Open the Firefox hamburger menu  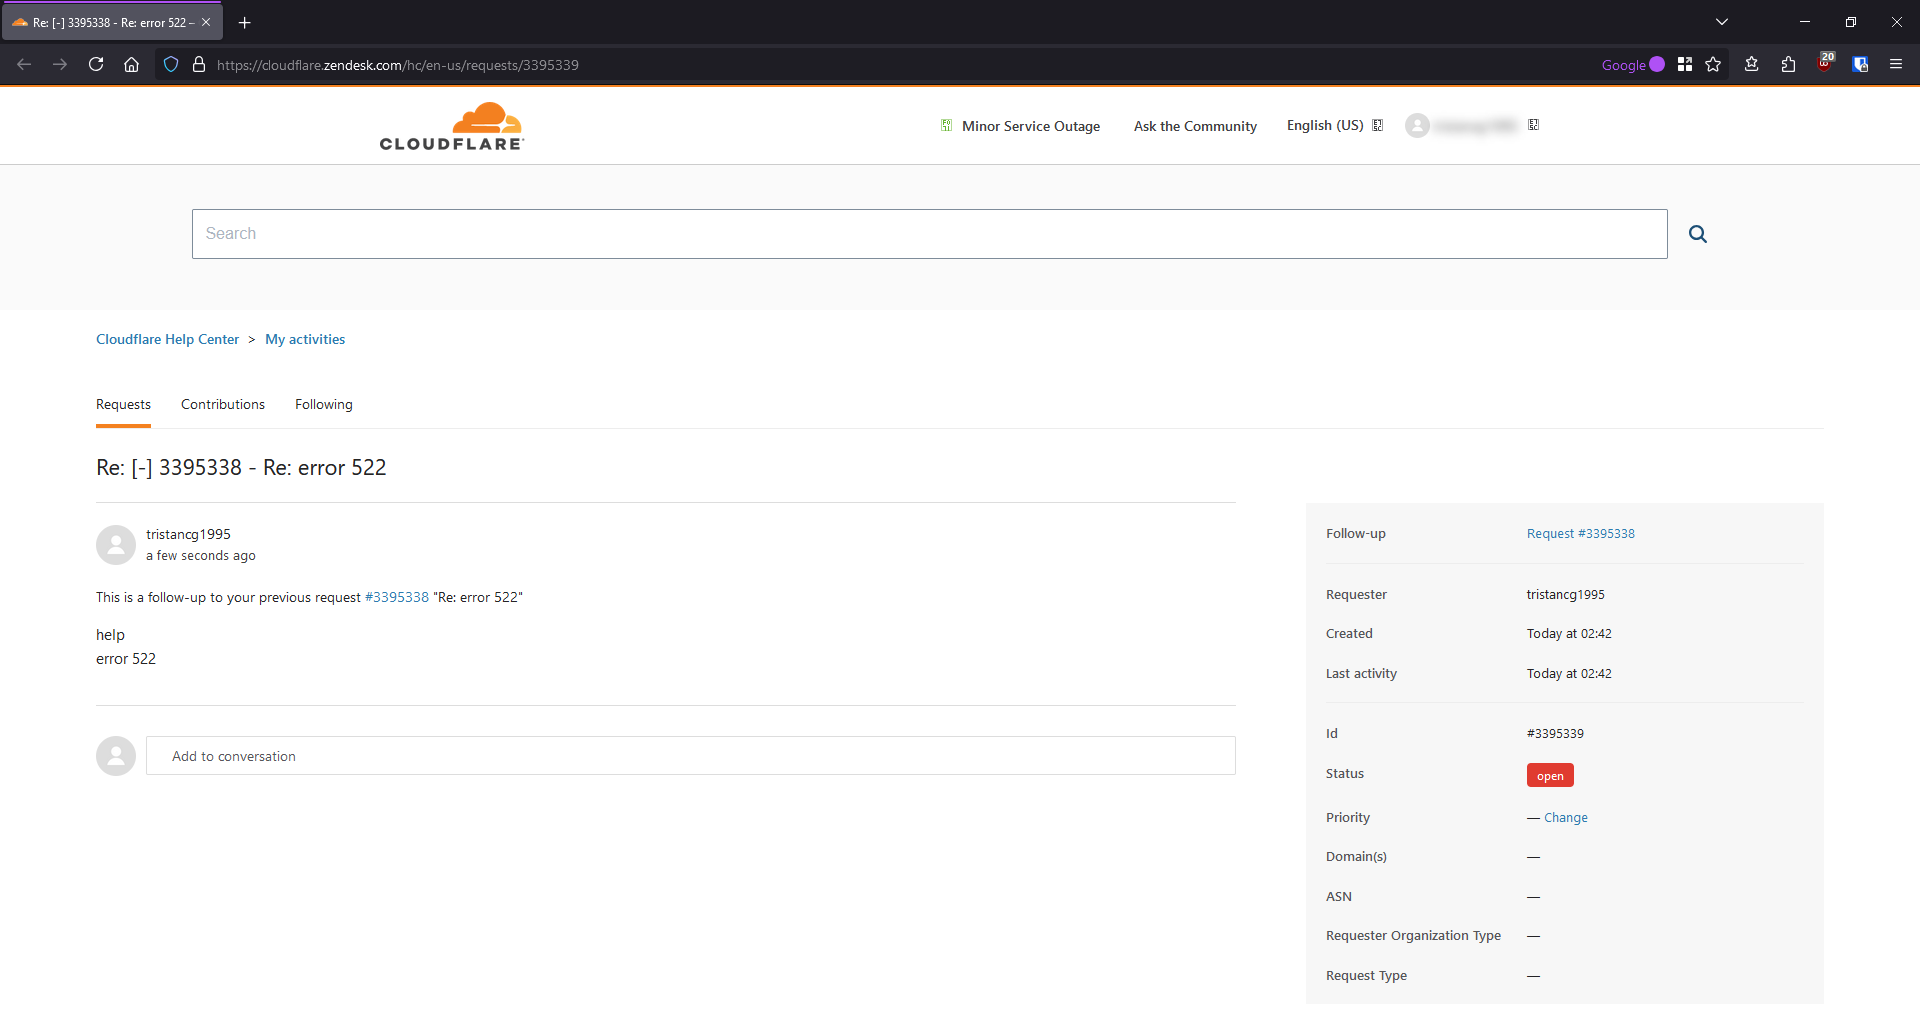[x=1897, y=64]
